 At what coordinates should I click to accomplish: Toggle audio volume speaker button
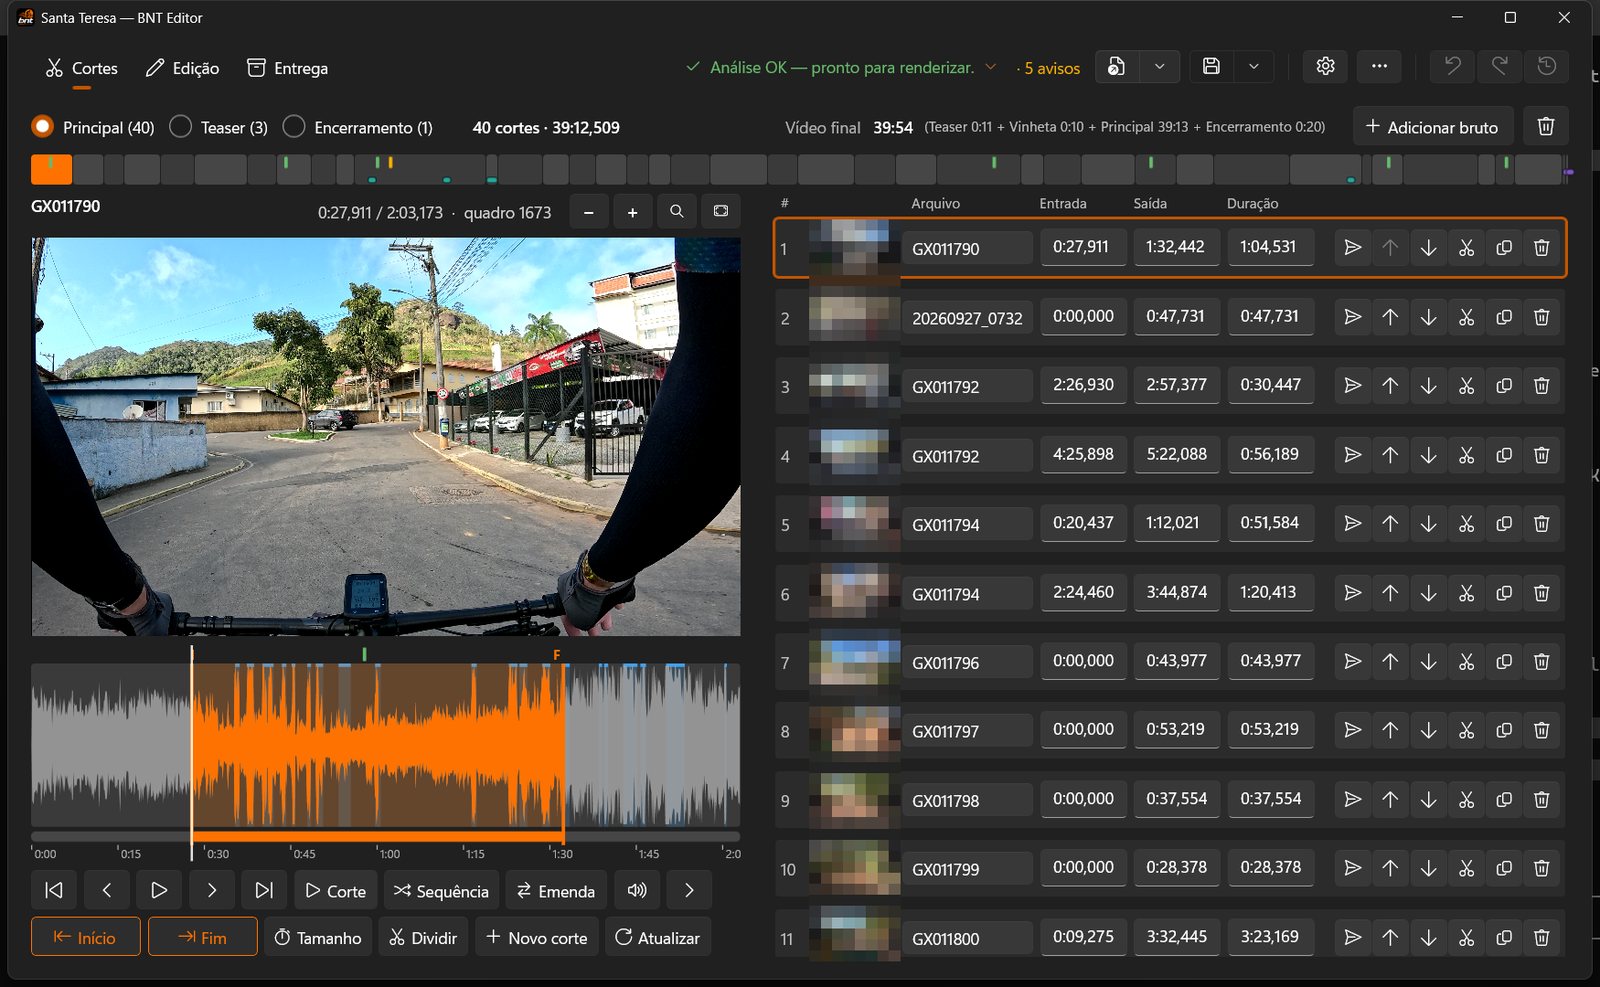coord(636,890)
